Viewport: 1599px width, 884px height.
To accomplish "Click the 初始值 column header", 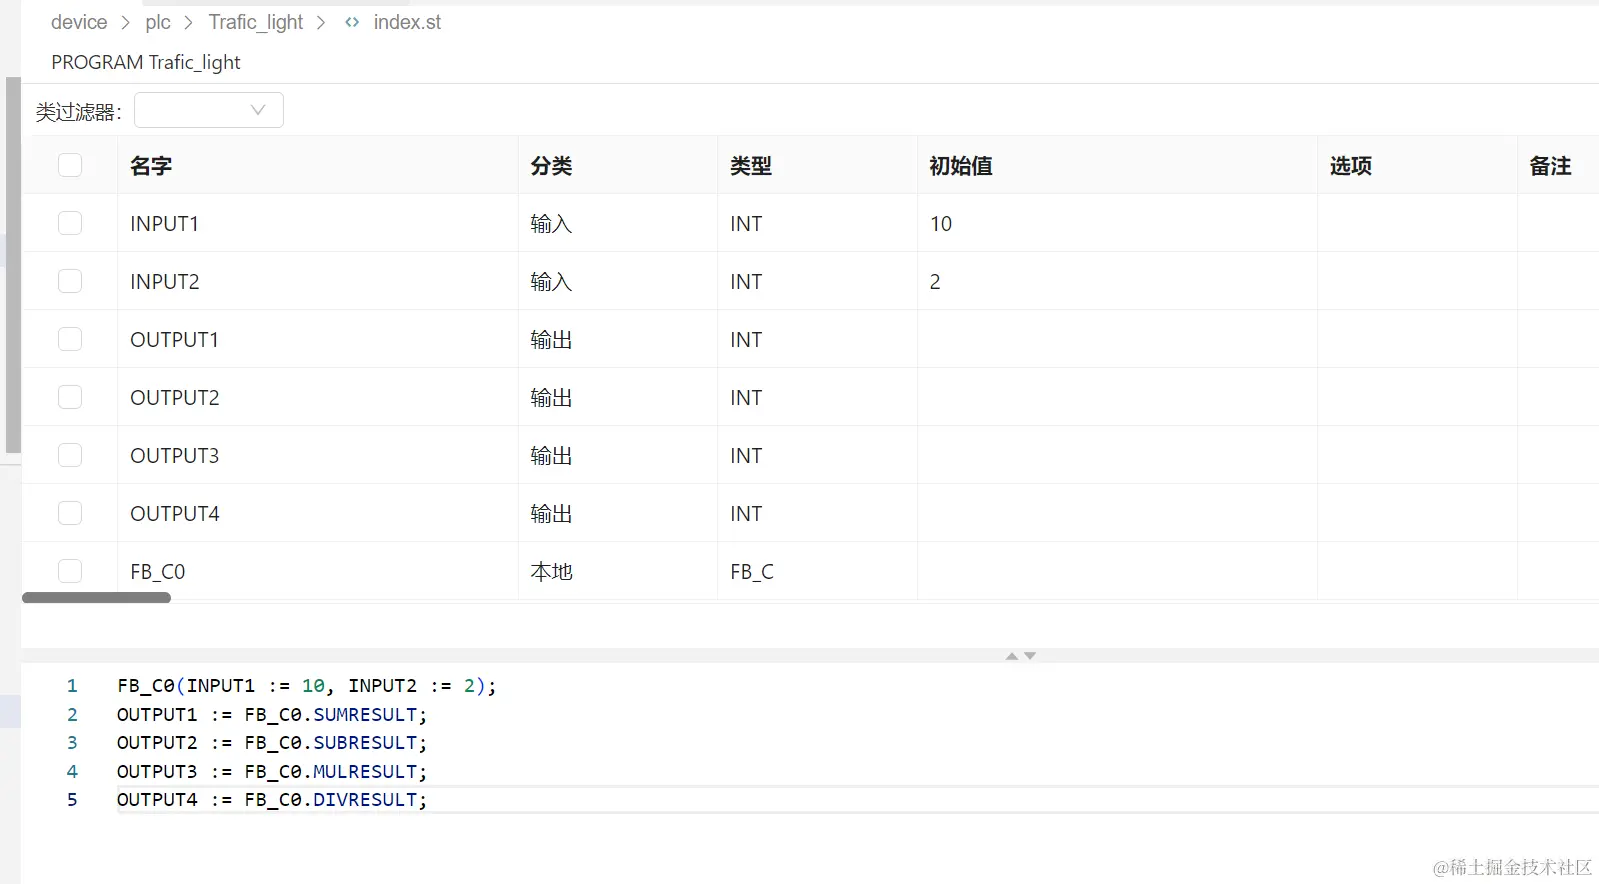I will pos(1117,166).
